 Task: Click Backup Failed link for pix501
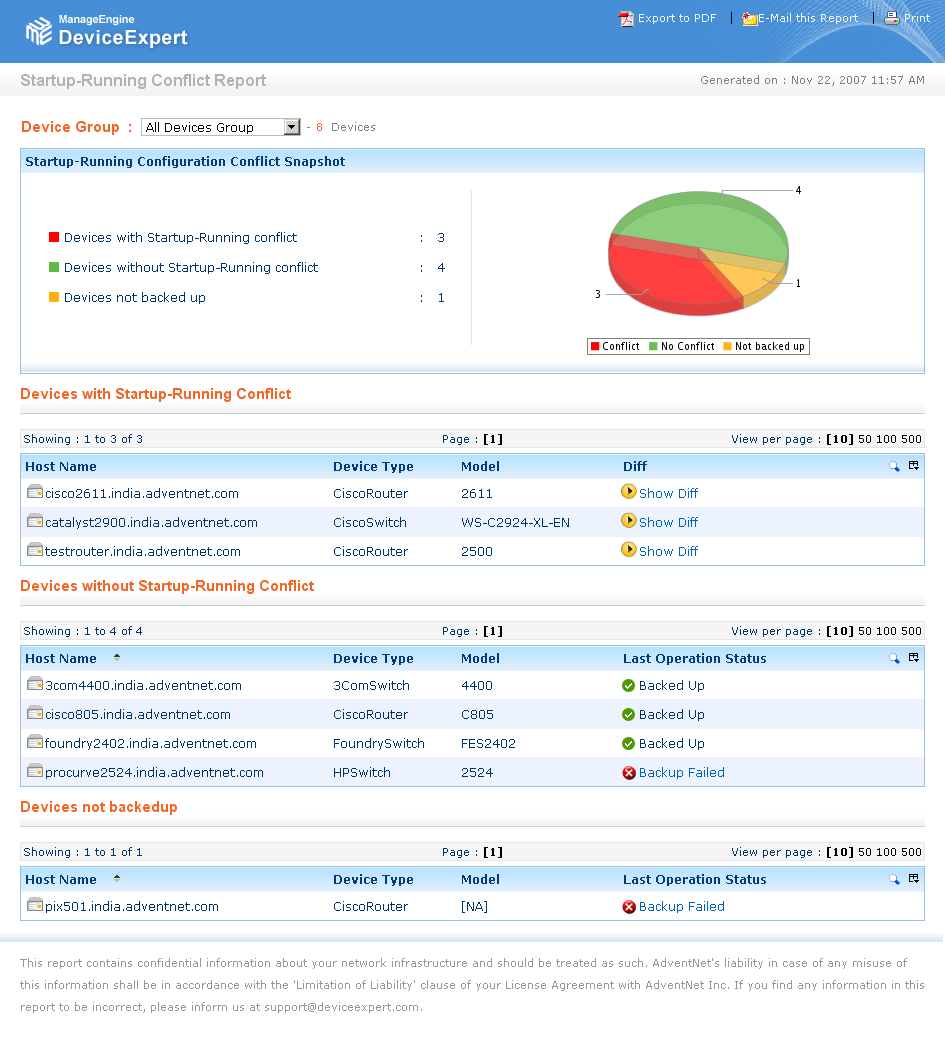[681, 906]
